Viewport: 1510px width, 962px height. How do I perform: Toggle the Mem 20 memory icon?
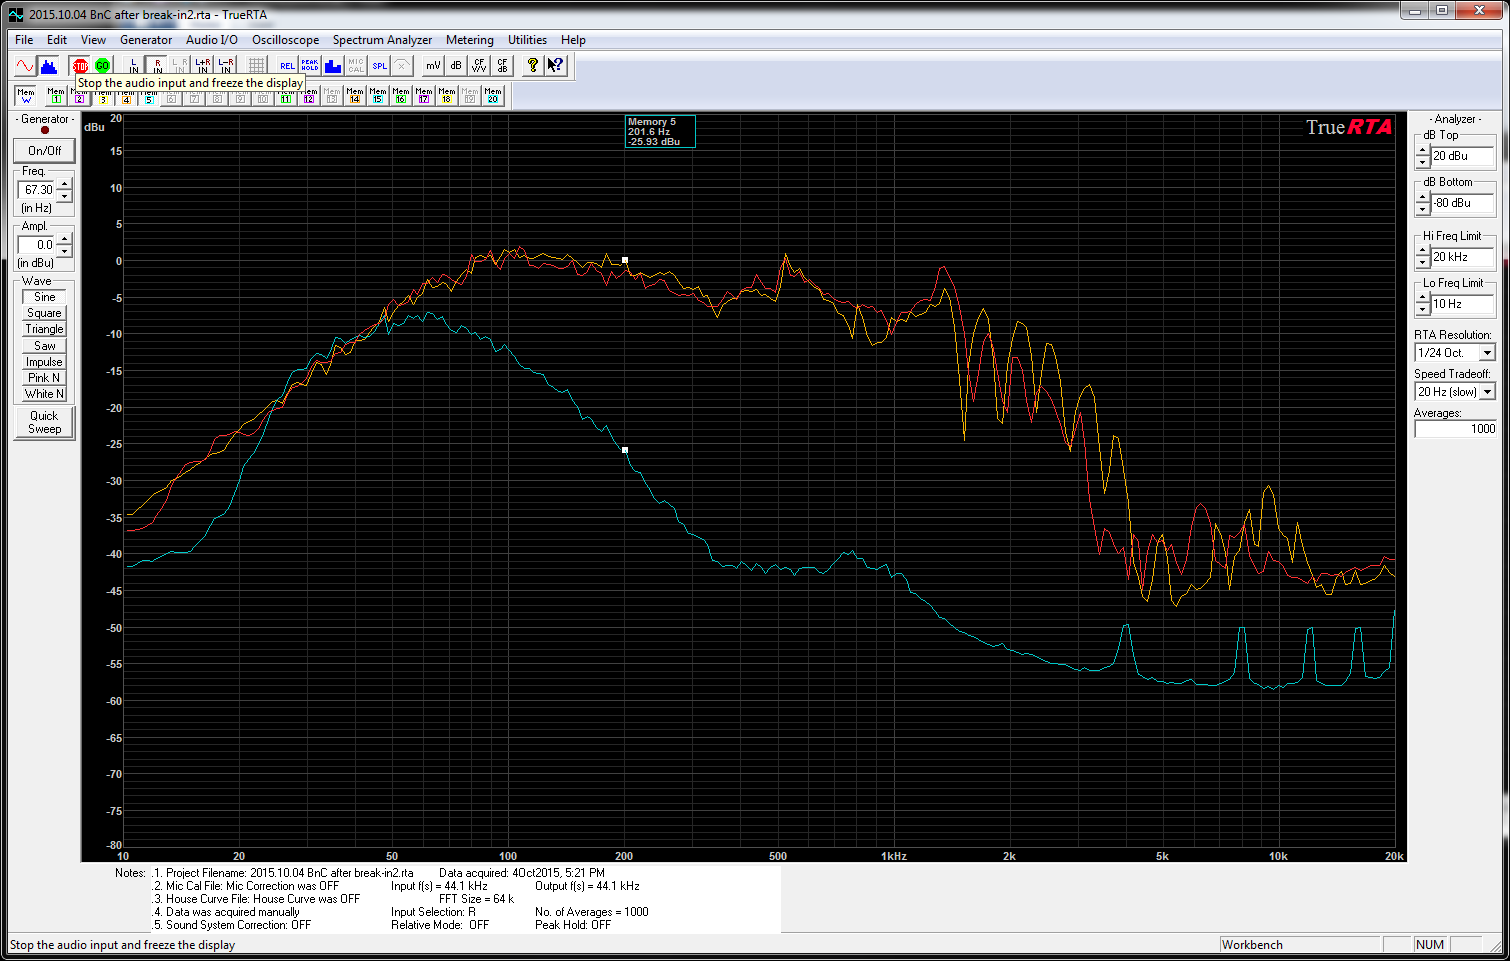(493, 96)
